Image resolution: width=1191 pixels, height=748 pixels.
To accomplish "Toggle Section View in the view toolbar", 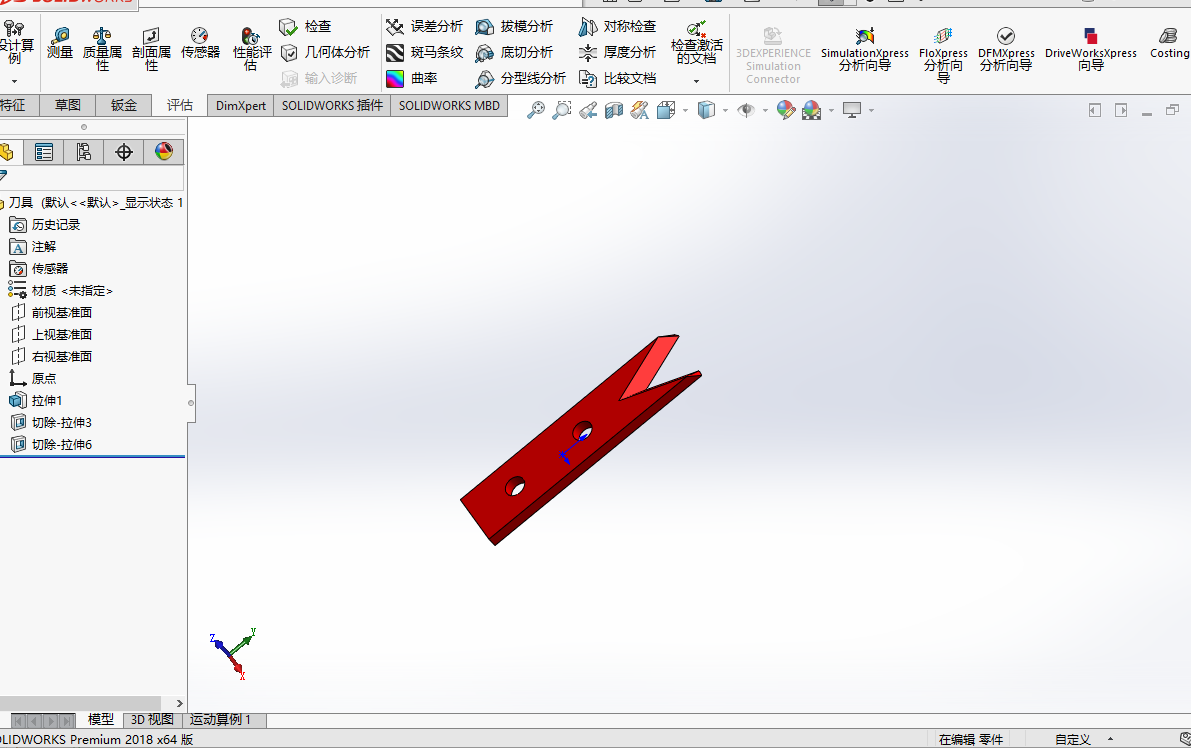I will pyautogui.click(x=614, y=111).
